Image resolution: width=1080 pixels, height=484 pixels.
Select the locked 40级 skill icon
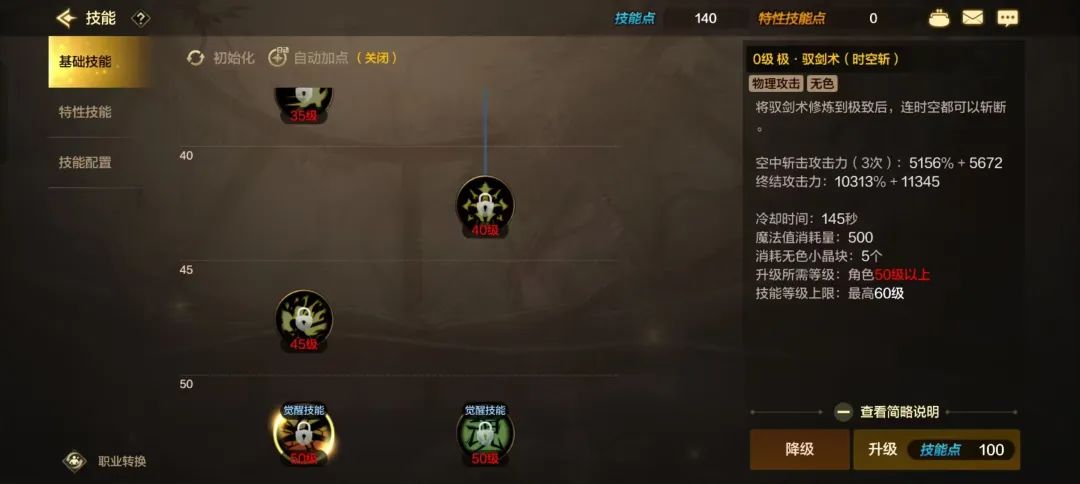485,205
